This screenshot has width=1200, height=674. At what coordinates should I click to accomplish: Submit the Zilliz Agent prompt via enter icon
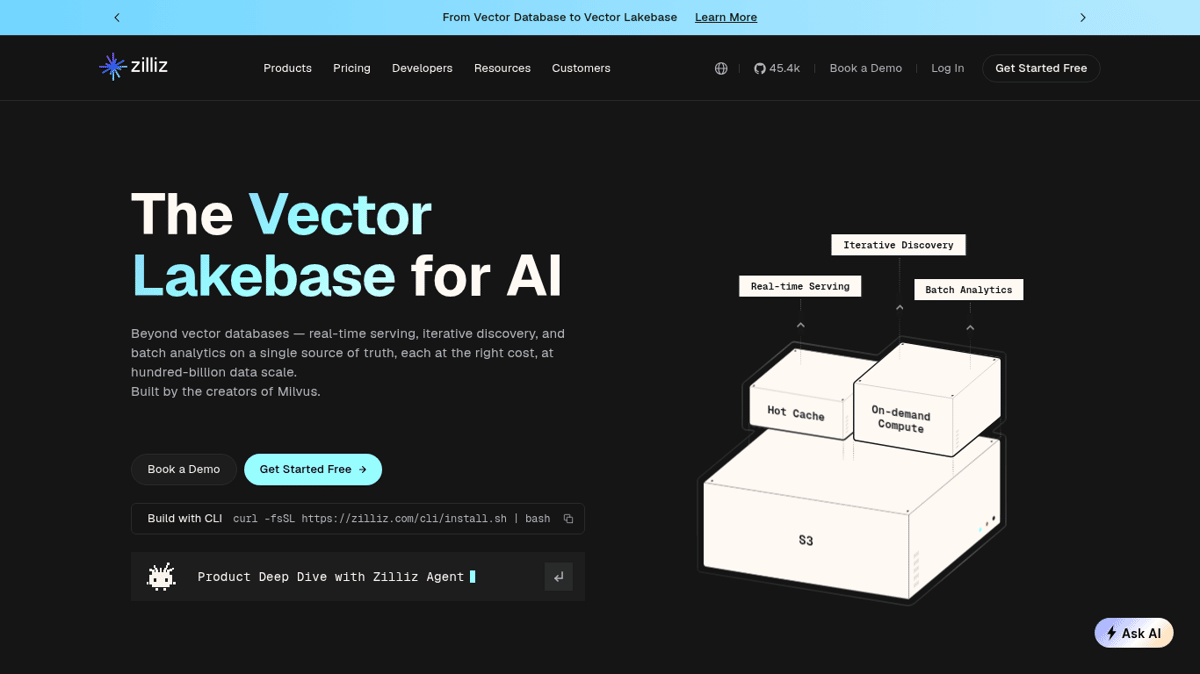pos(559,577)
